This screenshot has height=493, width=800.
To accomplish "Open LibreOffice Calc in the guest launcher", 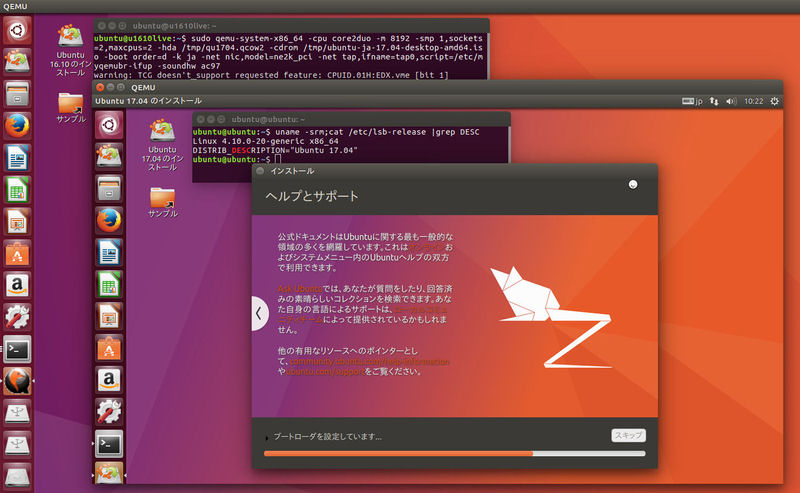I will click(109, 285).
